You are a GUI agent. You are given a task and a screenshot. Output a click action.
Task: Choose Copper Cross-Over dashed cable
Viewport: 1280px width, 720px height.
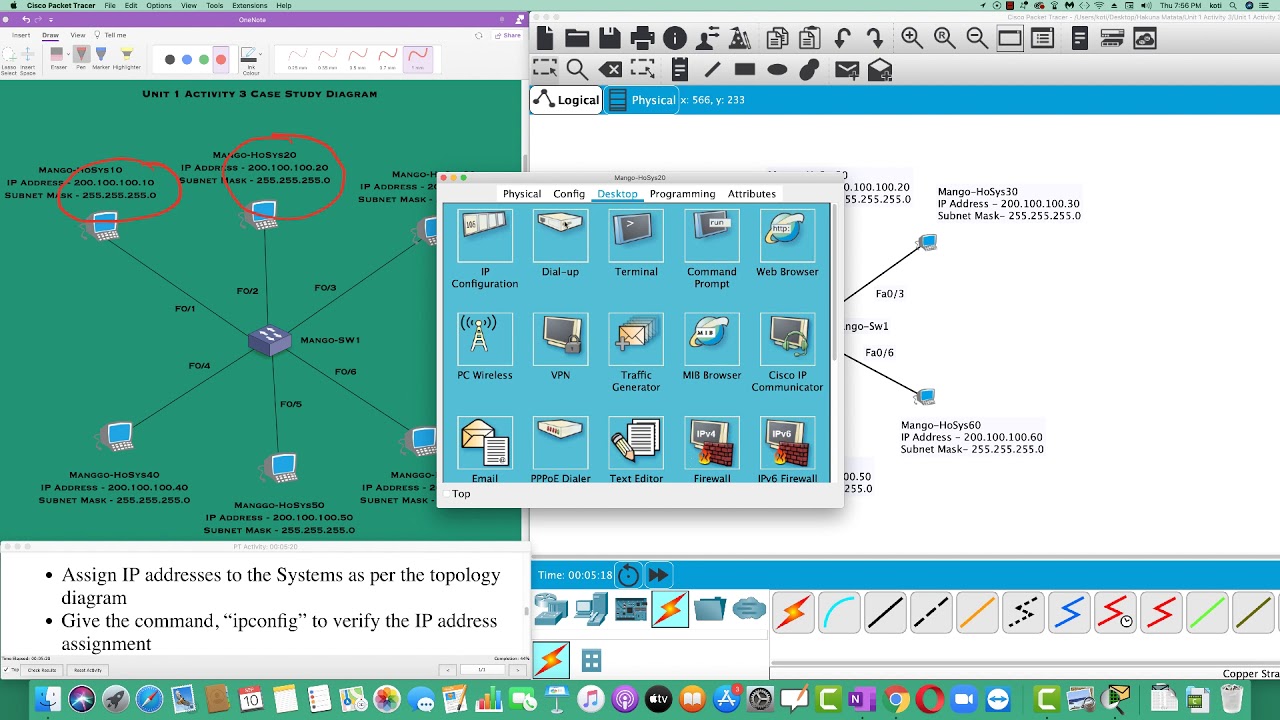[931, 612]
